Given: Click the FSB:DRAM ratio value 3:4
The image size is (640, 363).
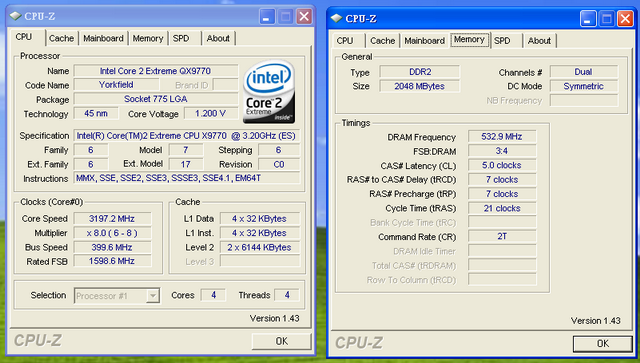Looking at the screenshot, I should (502, 151).
